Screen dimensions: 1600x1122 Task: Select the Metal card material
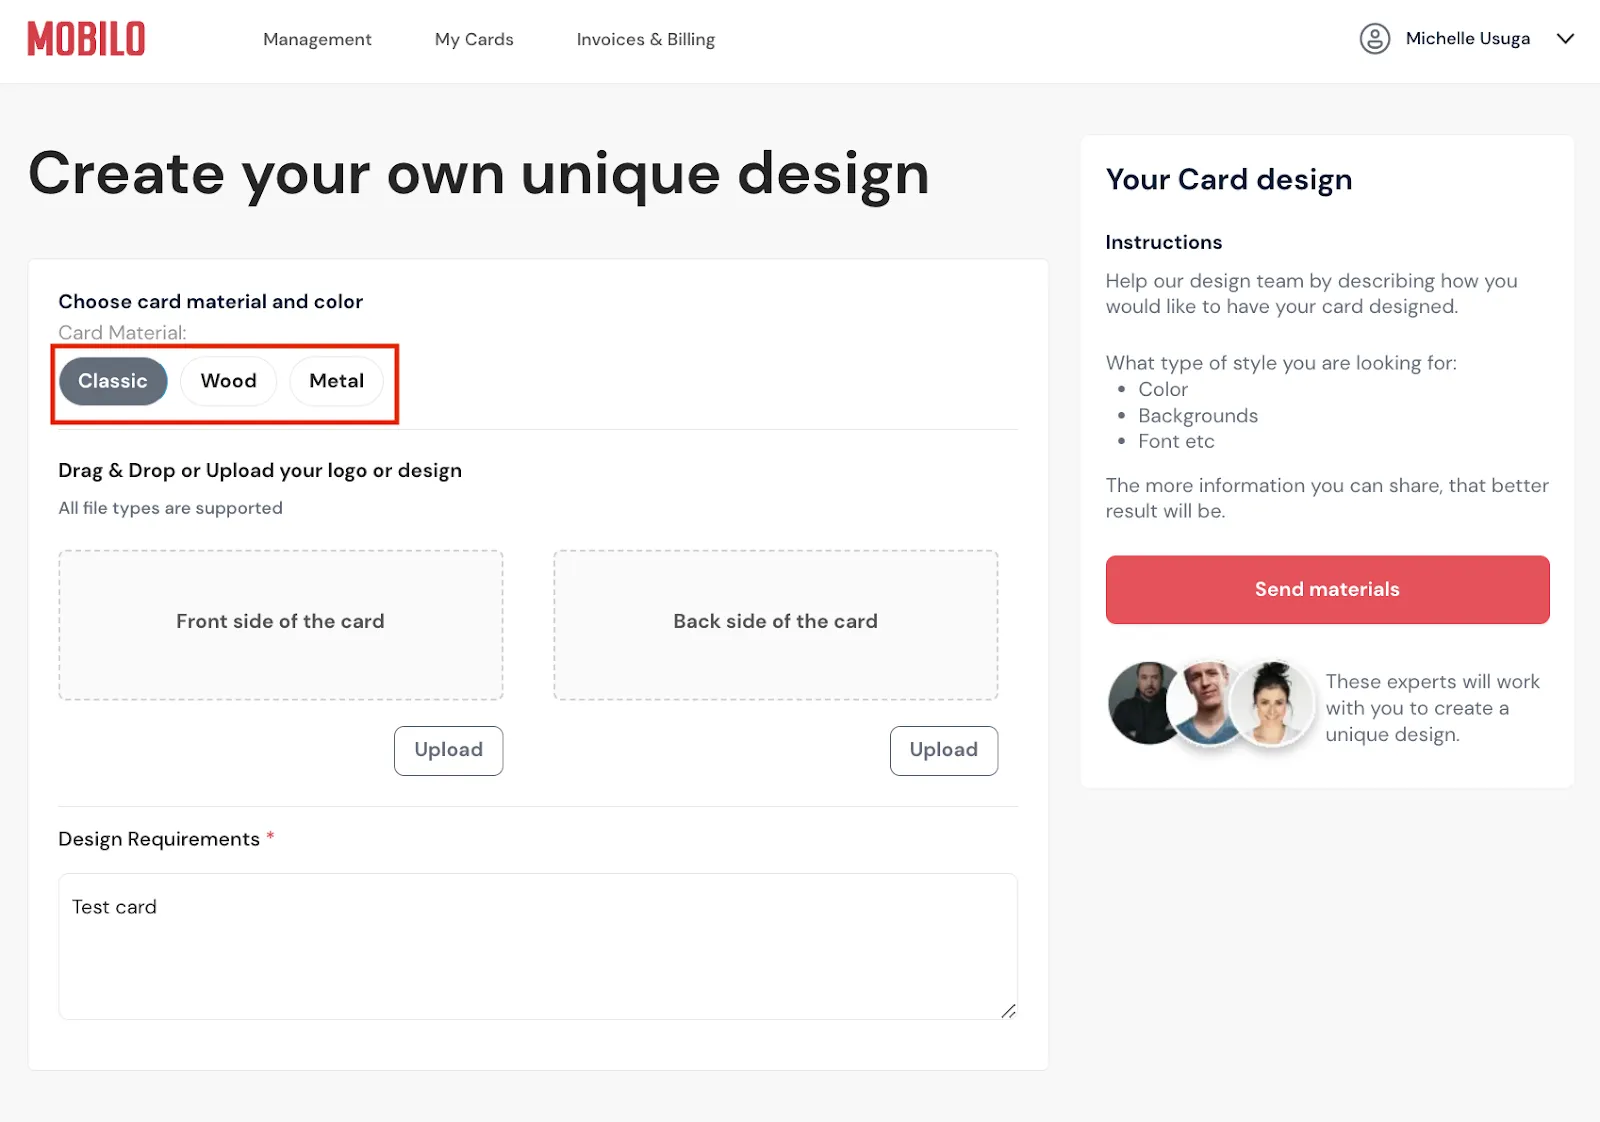tap(337, 381)
